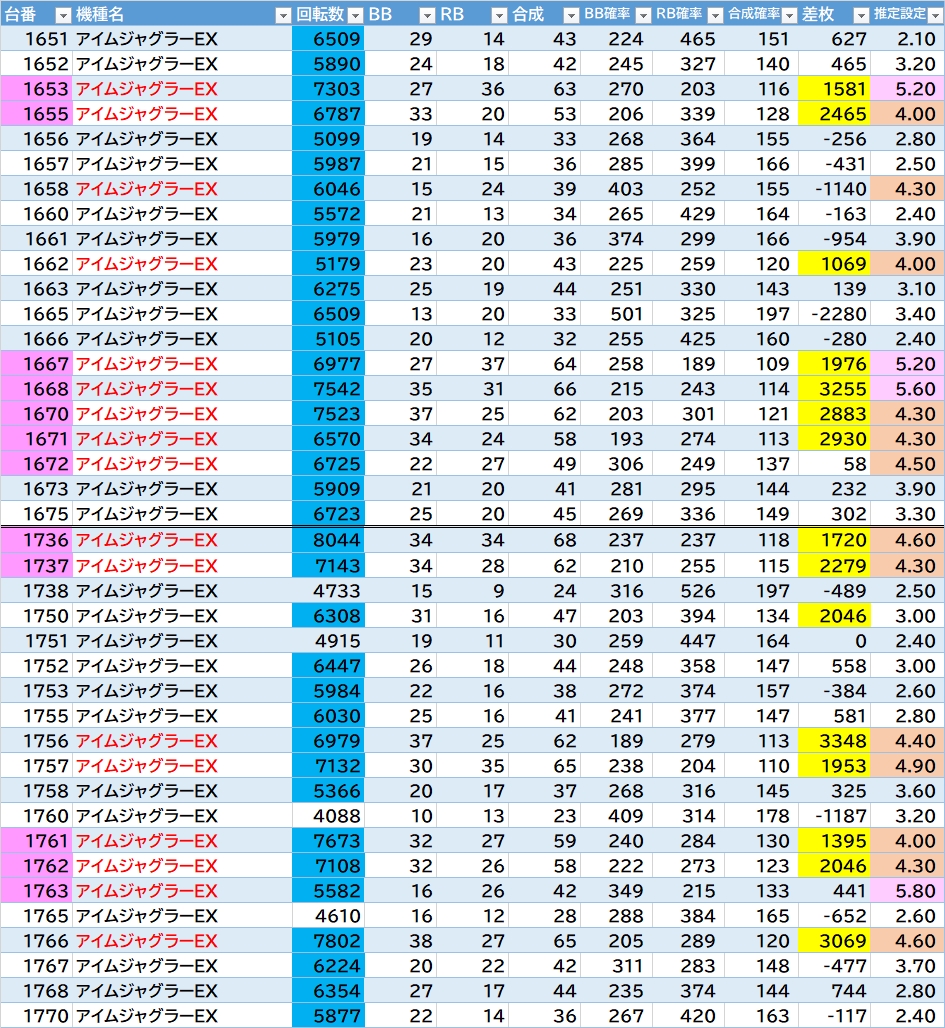The width and height of the screenshot is (945, 1028).
Task: Click the yellow 2046 cell in row 1750
Action: click(834, 616)
